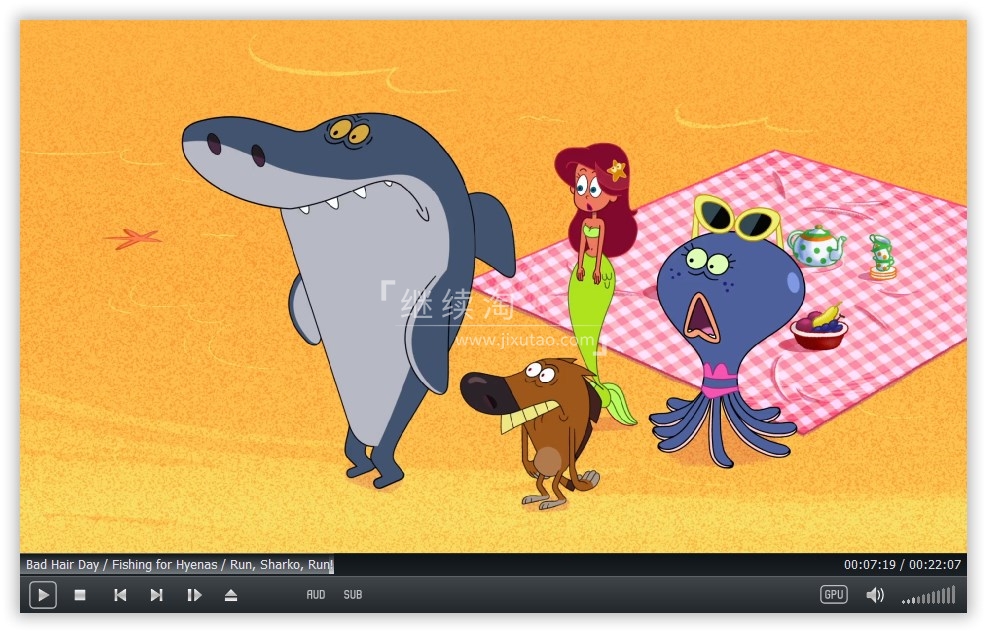Mute audio using the speaker icon
Image resolution: width=987 pixels, height=633 pixels.
coord(875,595)
